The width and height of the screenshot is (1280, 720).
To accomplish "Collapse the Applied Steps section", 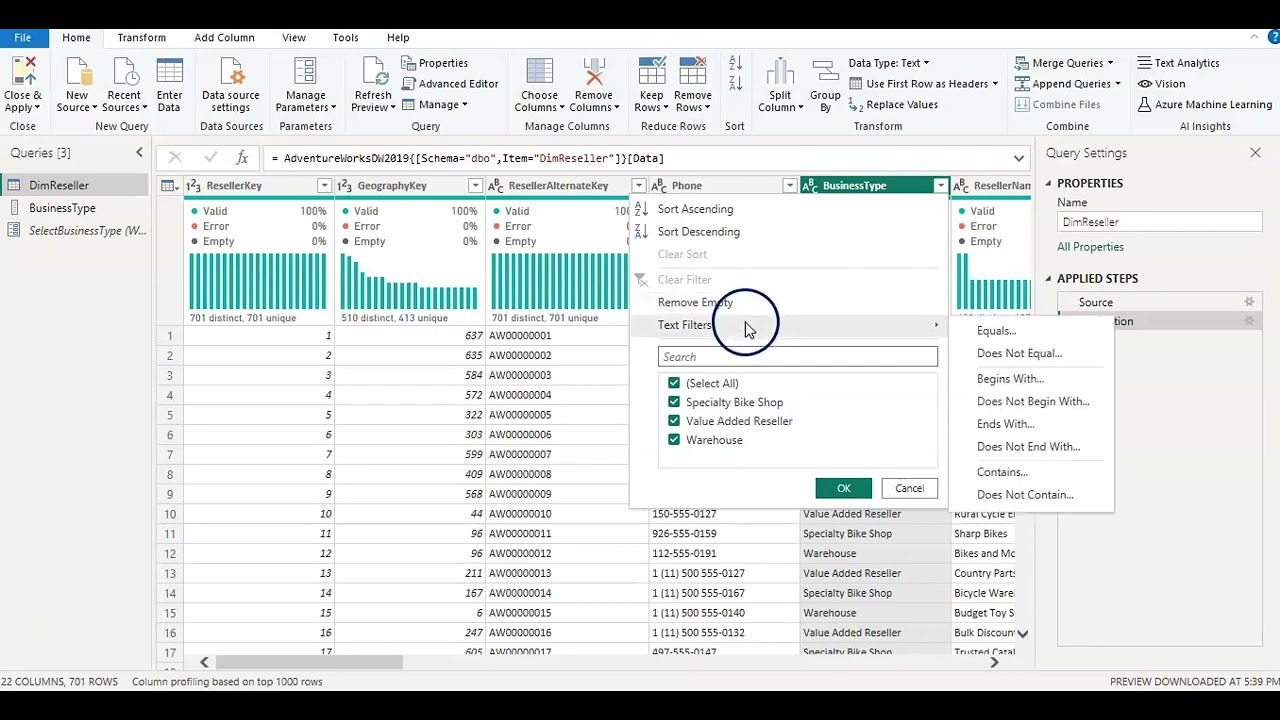I will click(1049, 279).
